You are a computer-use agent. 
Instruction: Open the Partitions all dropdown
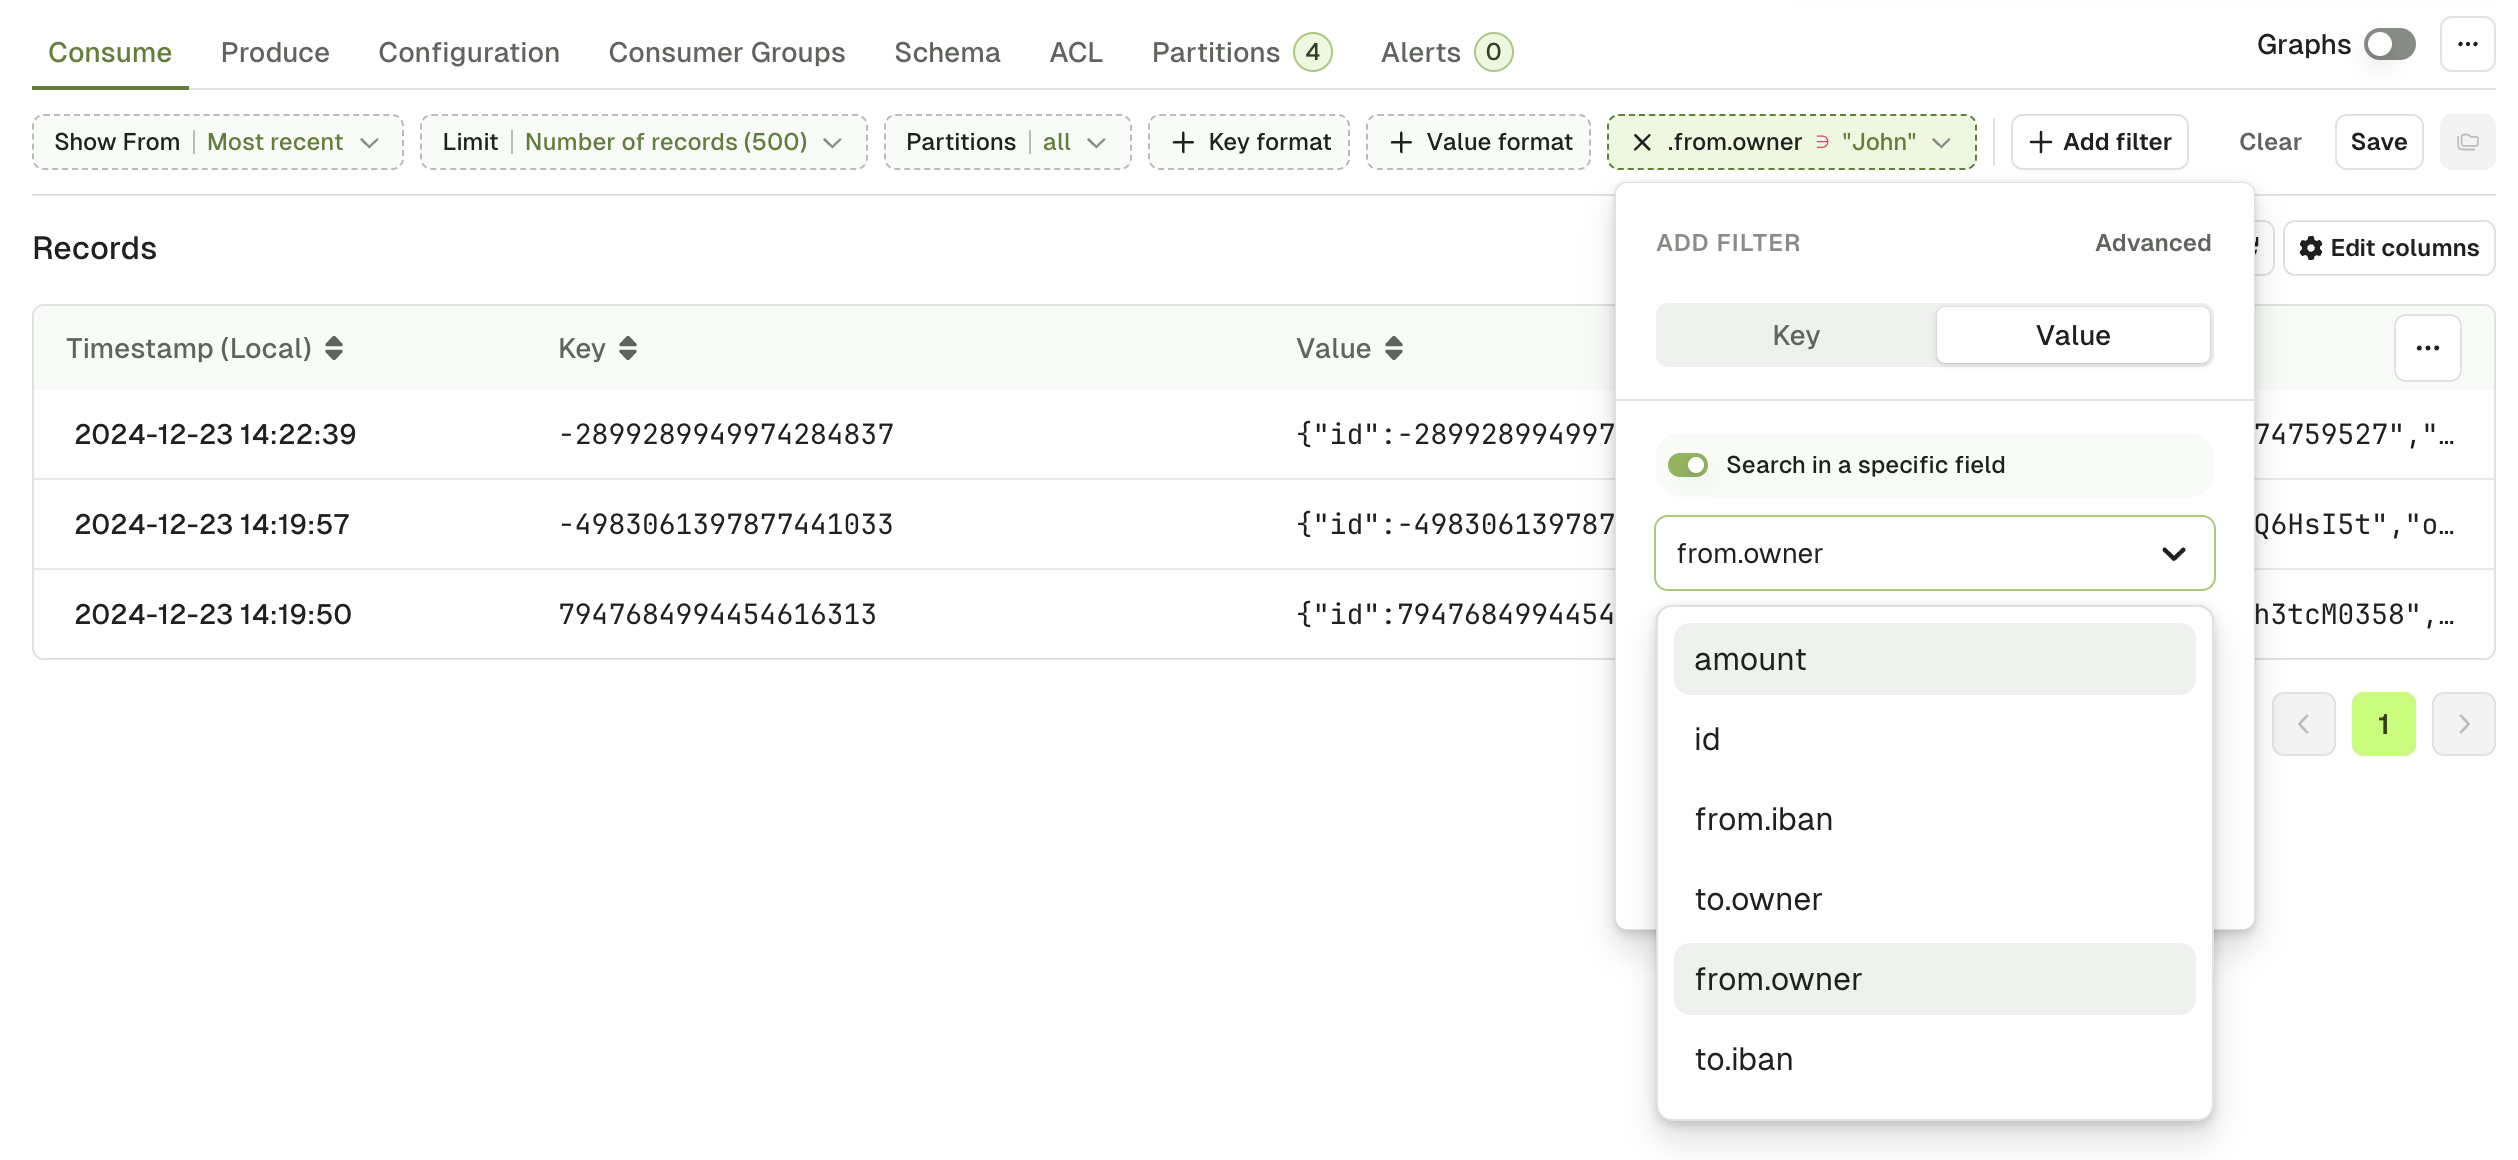click(1007, 142)
